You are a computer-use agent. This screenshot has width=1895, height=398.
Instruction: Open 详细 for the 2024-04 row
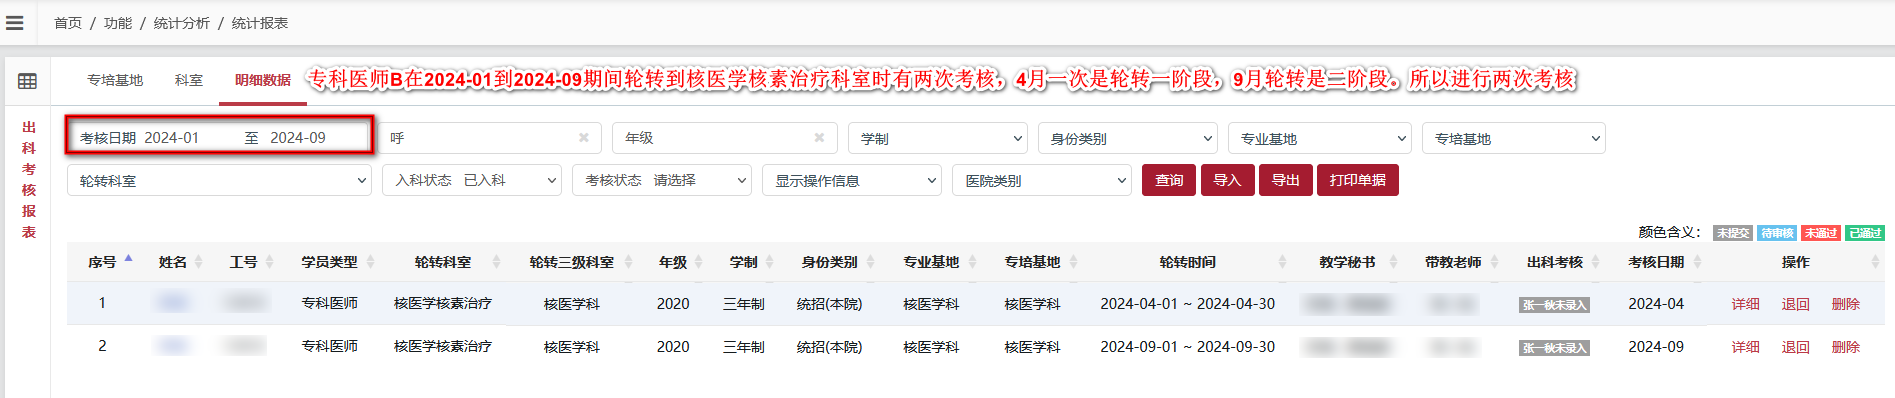click(1746, 304)
